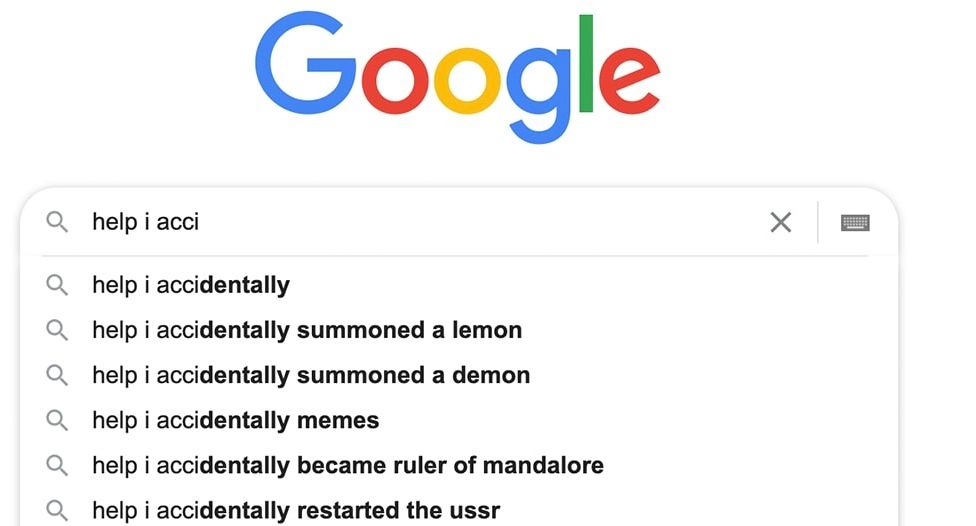Image resolution: width=976 pixels, height=526 pixels.
Task: Click magnifier beside 'accidentally memes' suggestion
Action: pyautogui.click(x=57, y=420)
